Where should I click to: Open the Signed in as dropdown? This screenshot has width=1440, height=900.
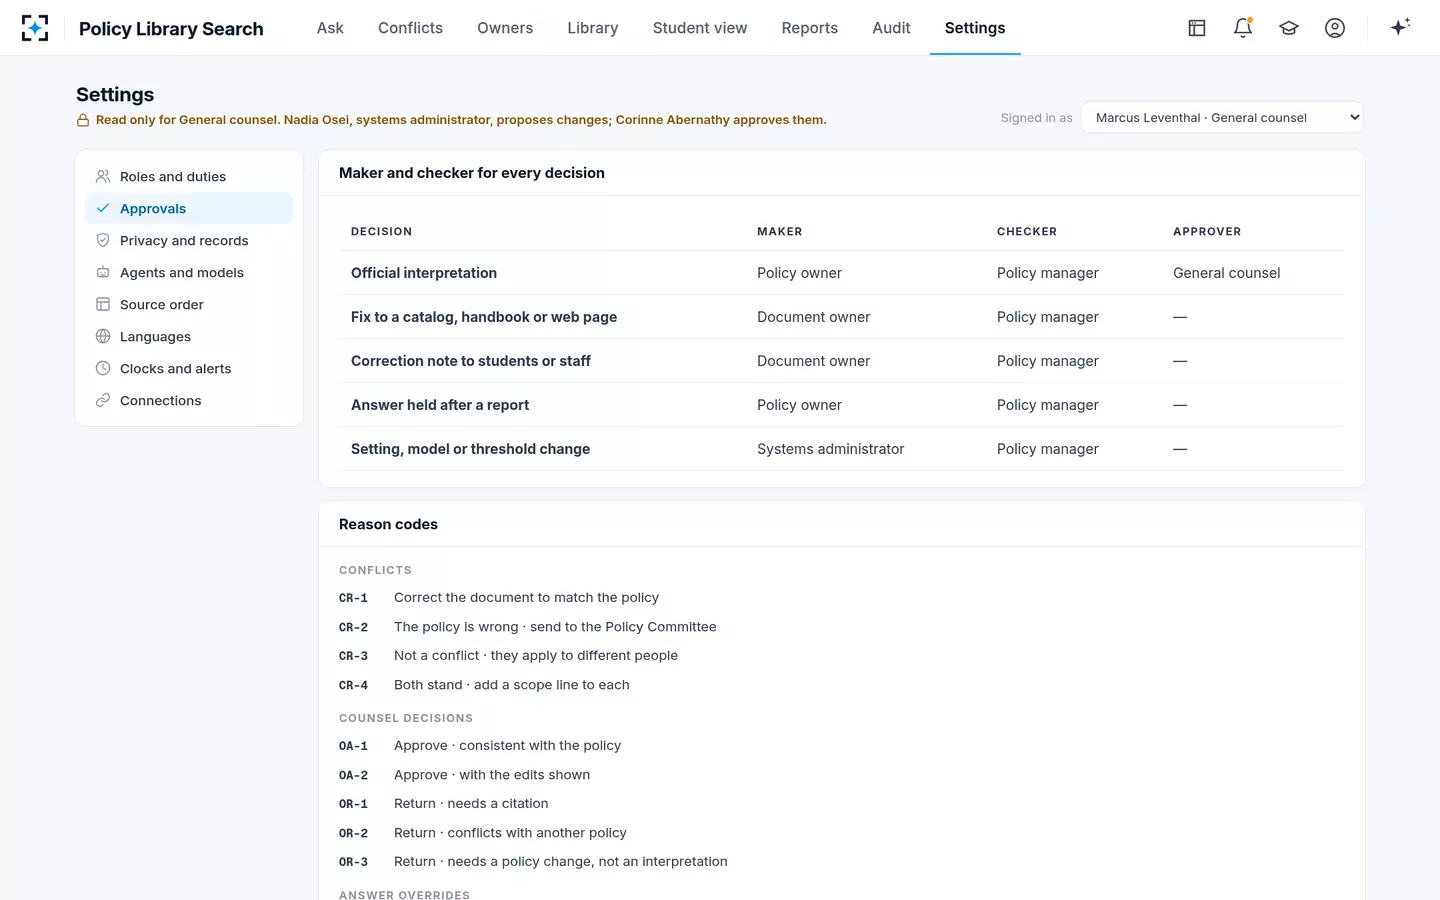1222,117
